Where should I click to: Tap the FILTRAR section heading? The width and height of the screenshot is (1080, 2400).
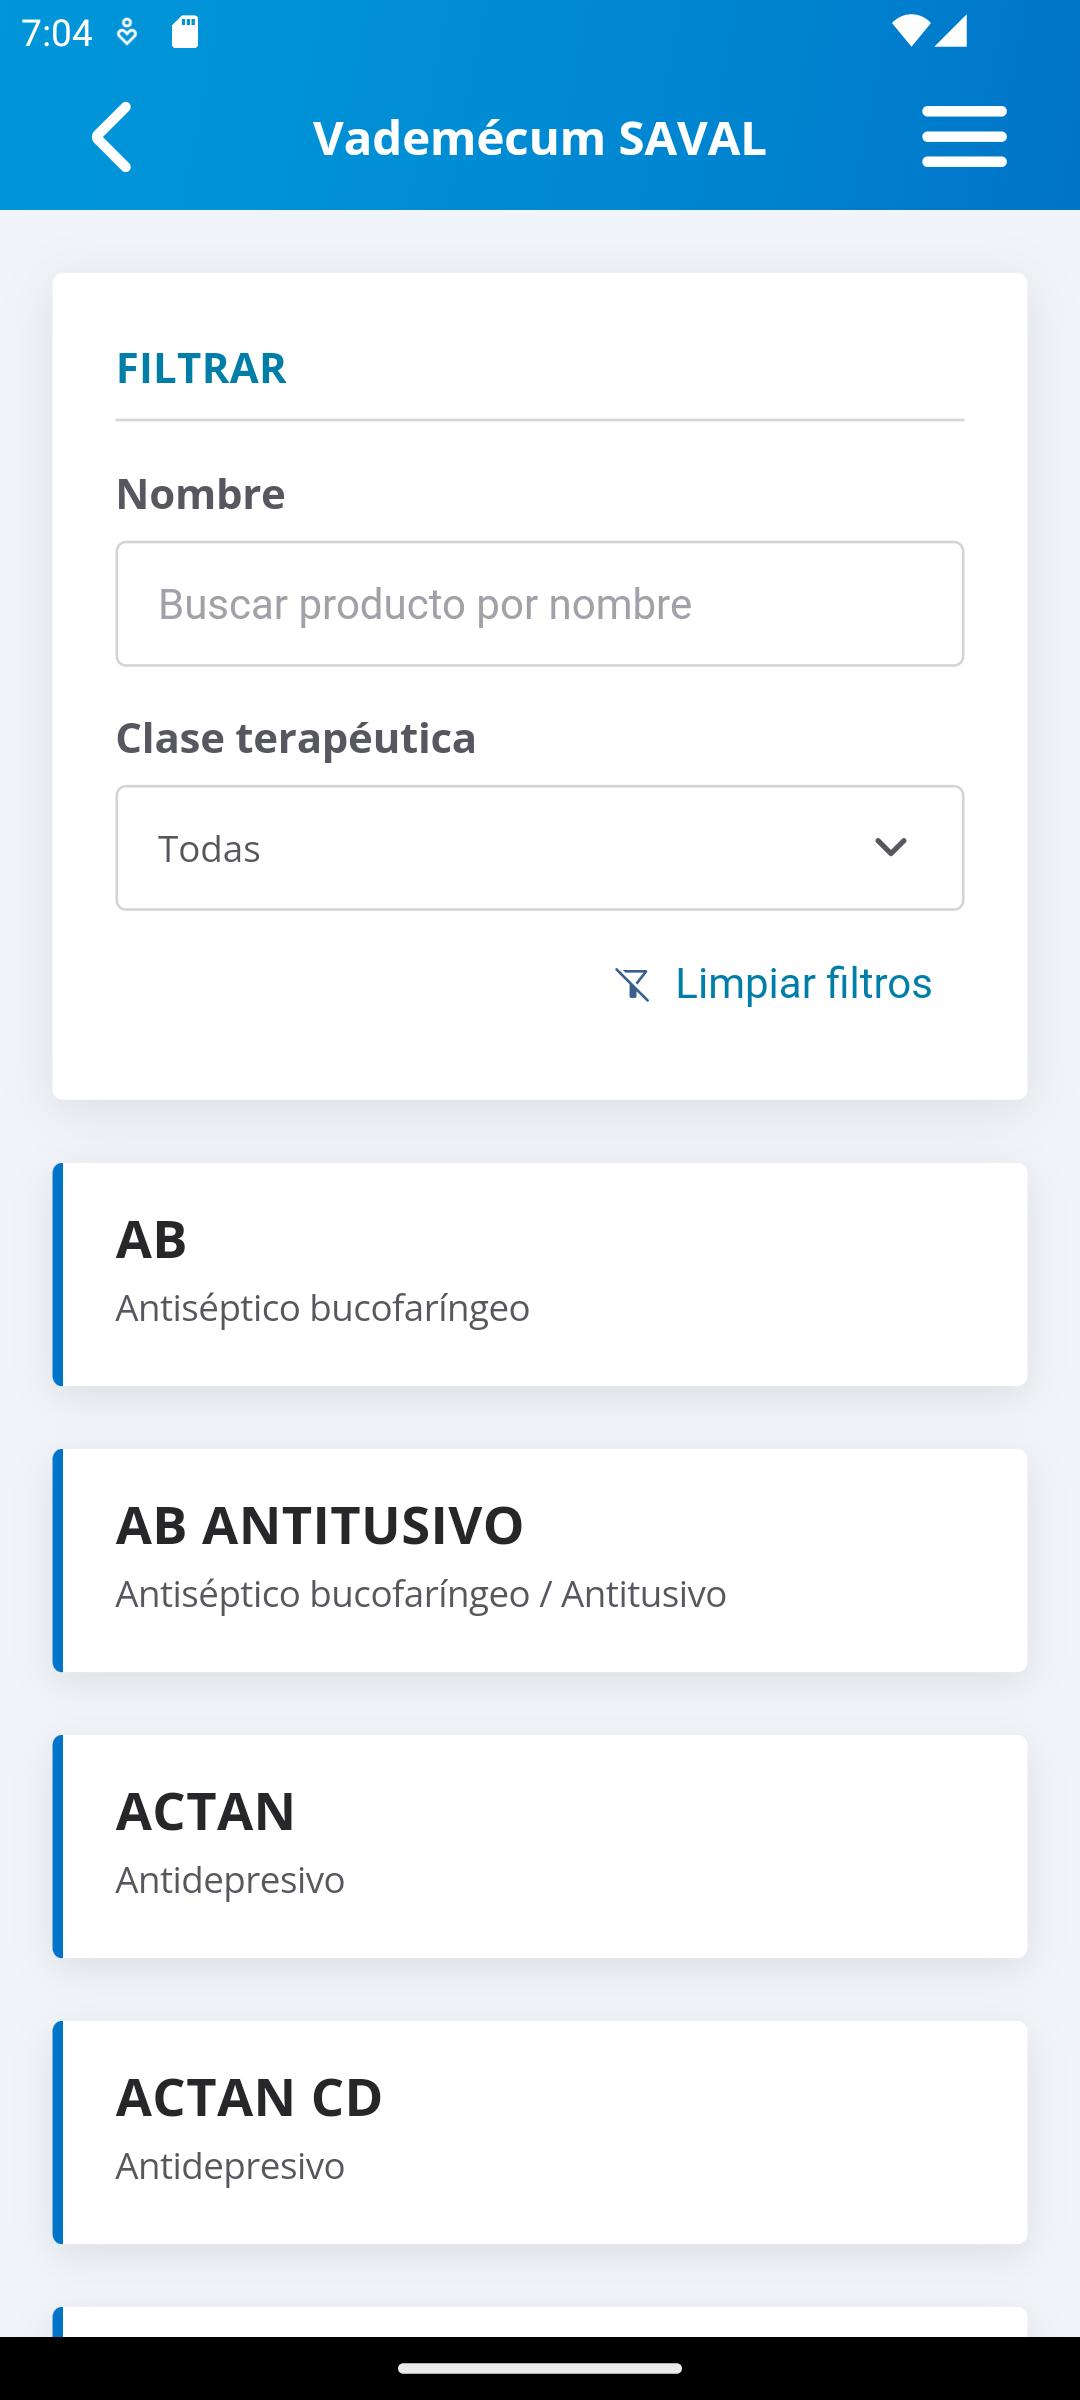coord(201,367)
